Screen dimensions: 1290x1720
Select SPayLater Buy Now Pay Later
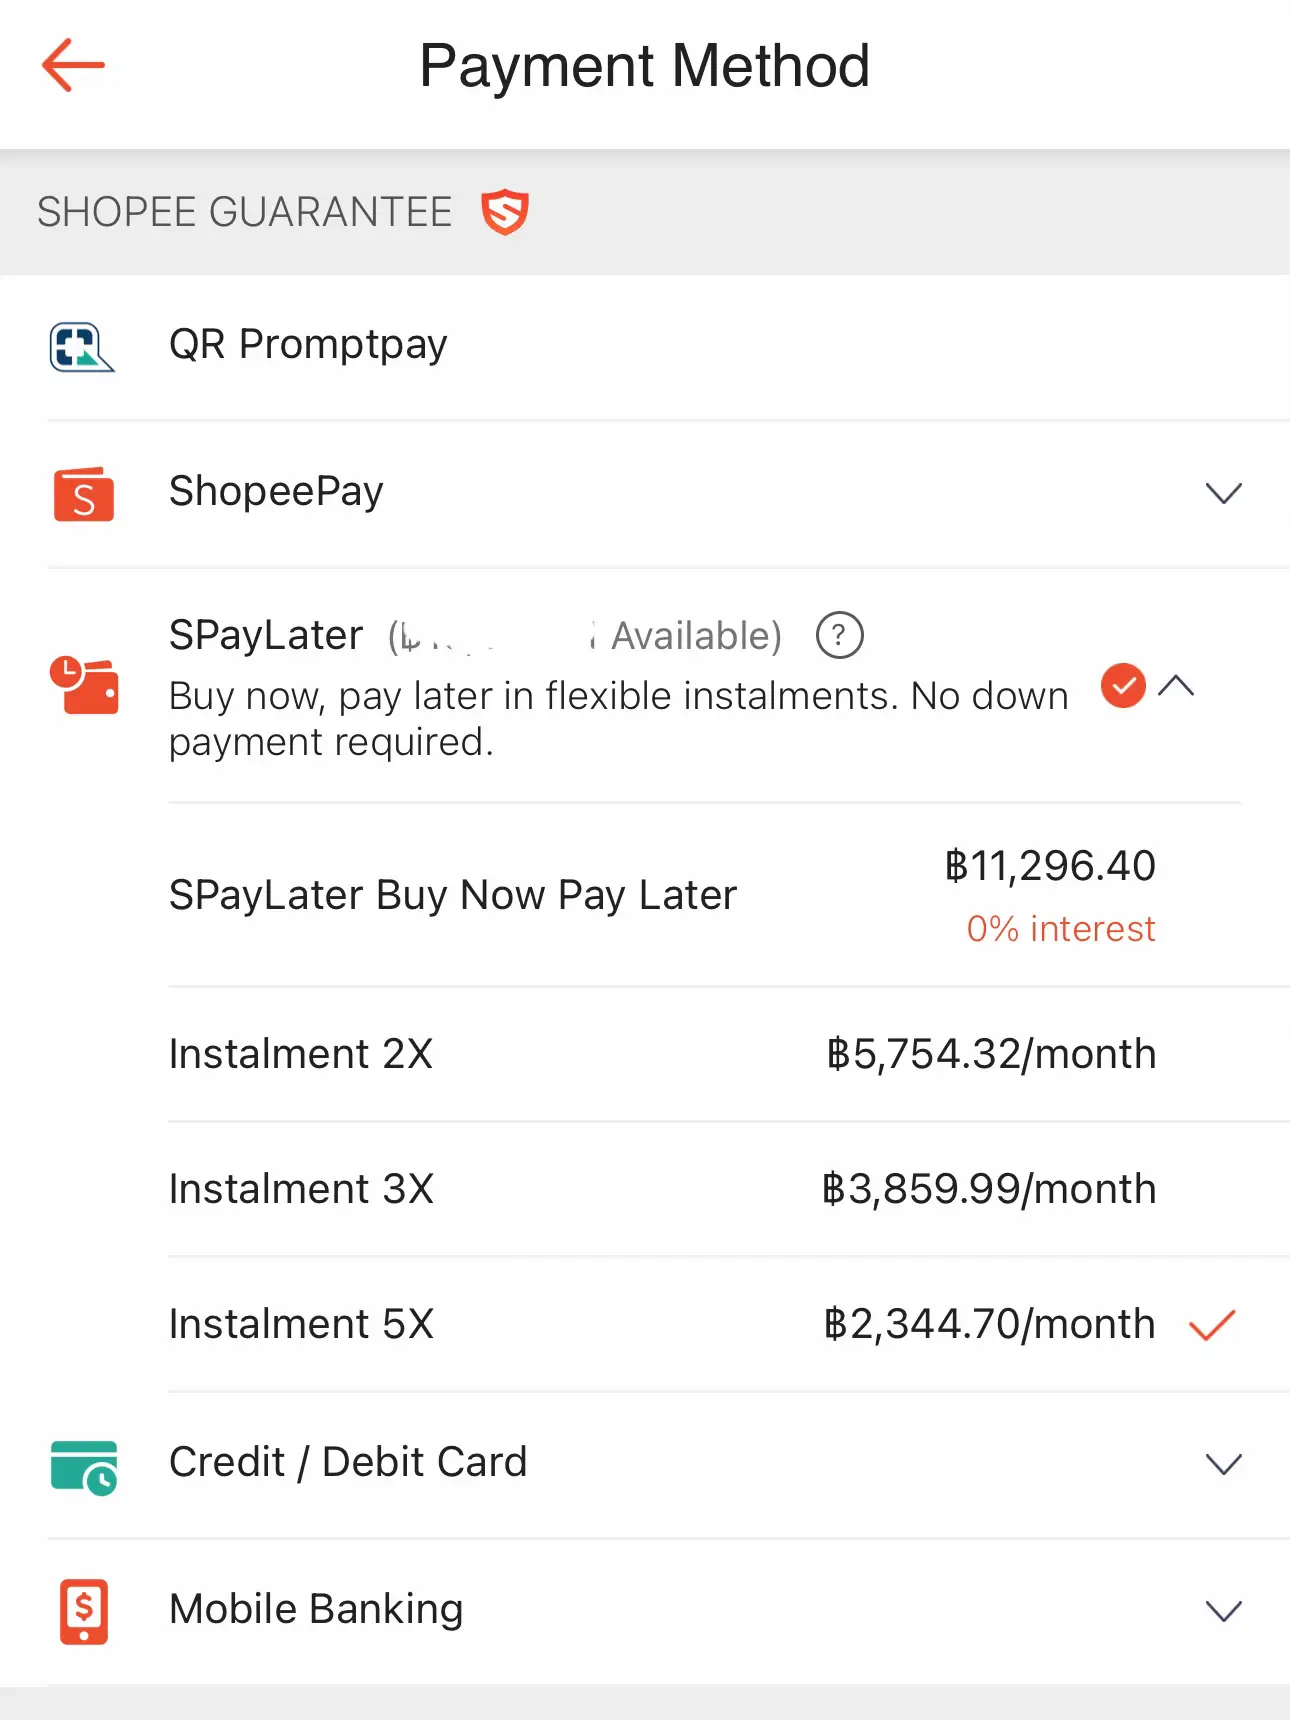pos(452,895)
